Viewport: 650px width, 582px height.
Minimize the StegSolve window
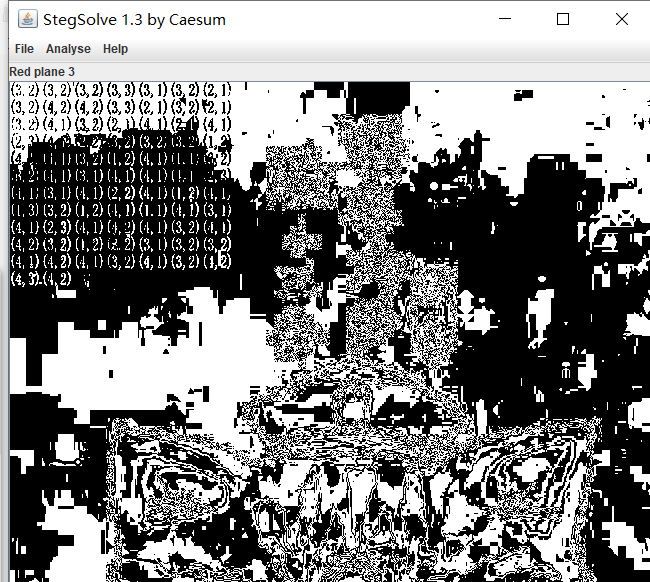[x=504, y=19]
